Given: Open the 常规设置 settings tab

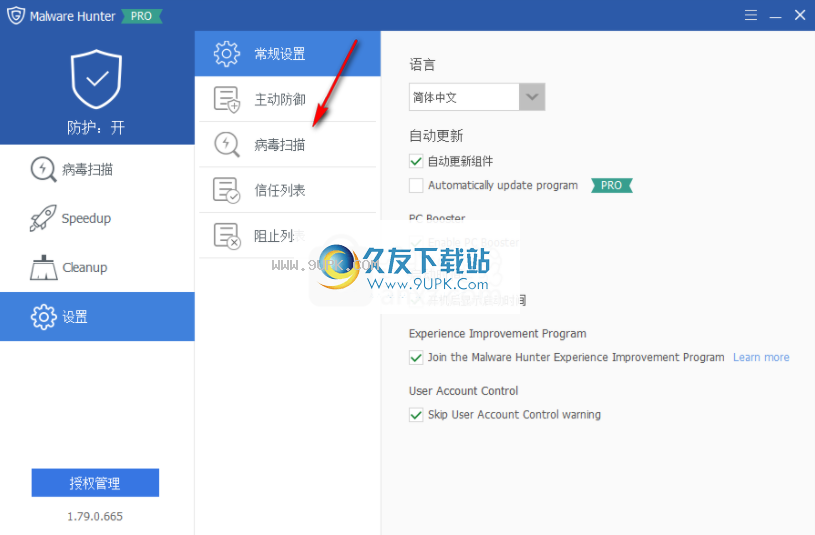Looking at the screenshot, I should [x=287, y=54].
